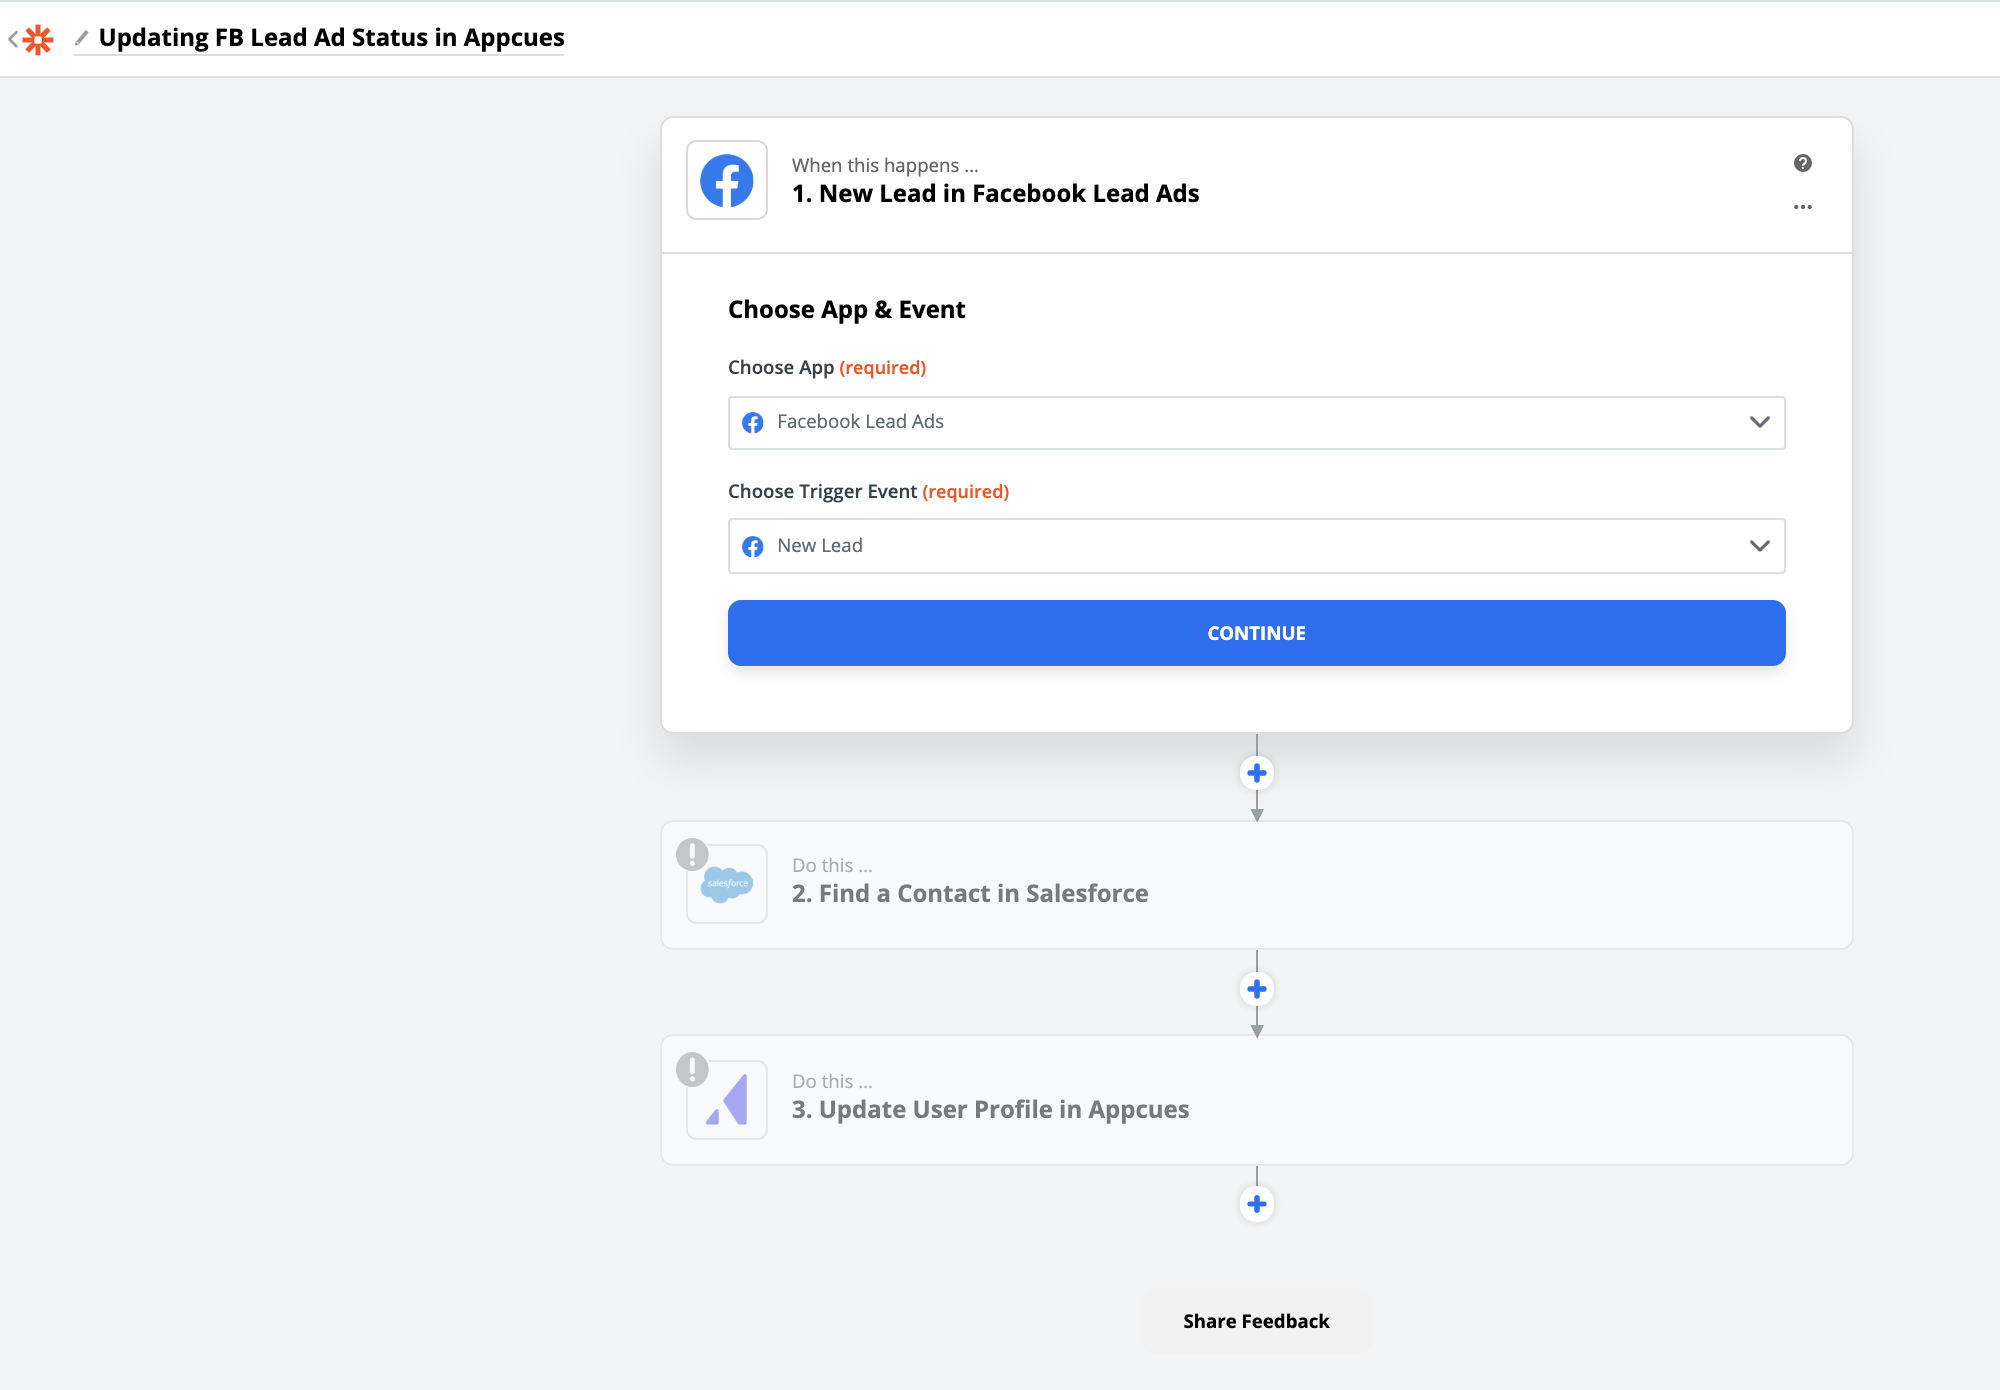Click the Choose App & Event heading
The image size is (2000, 1390).
(x=846, y=310)
